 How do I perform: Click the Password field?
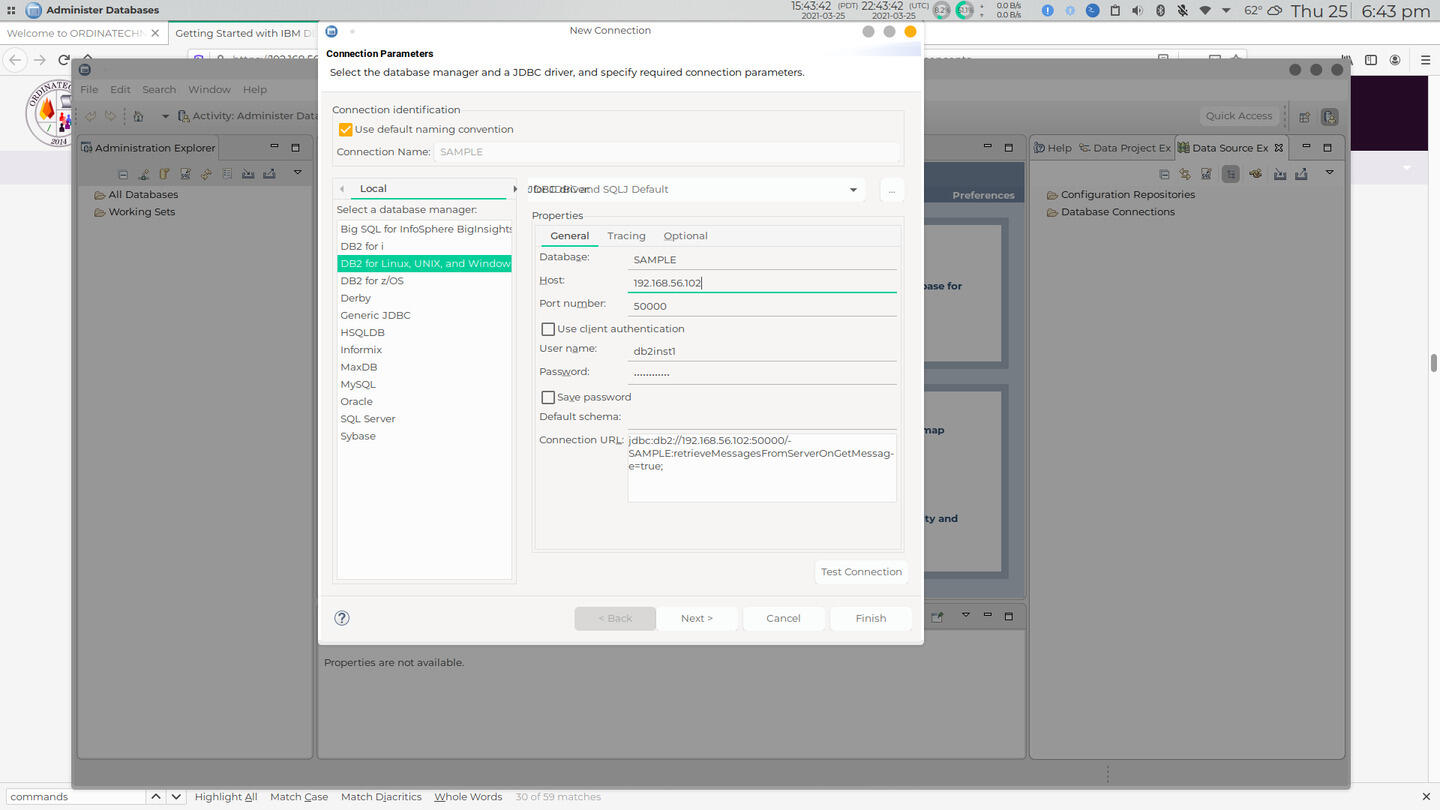pyautogui.click(x=762, y=373)
